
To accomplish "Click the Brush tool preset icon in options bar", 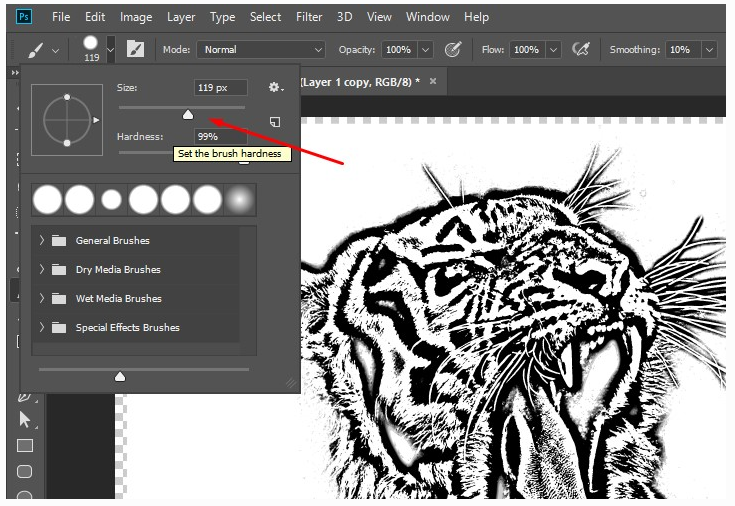I will [36, 50].
